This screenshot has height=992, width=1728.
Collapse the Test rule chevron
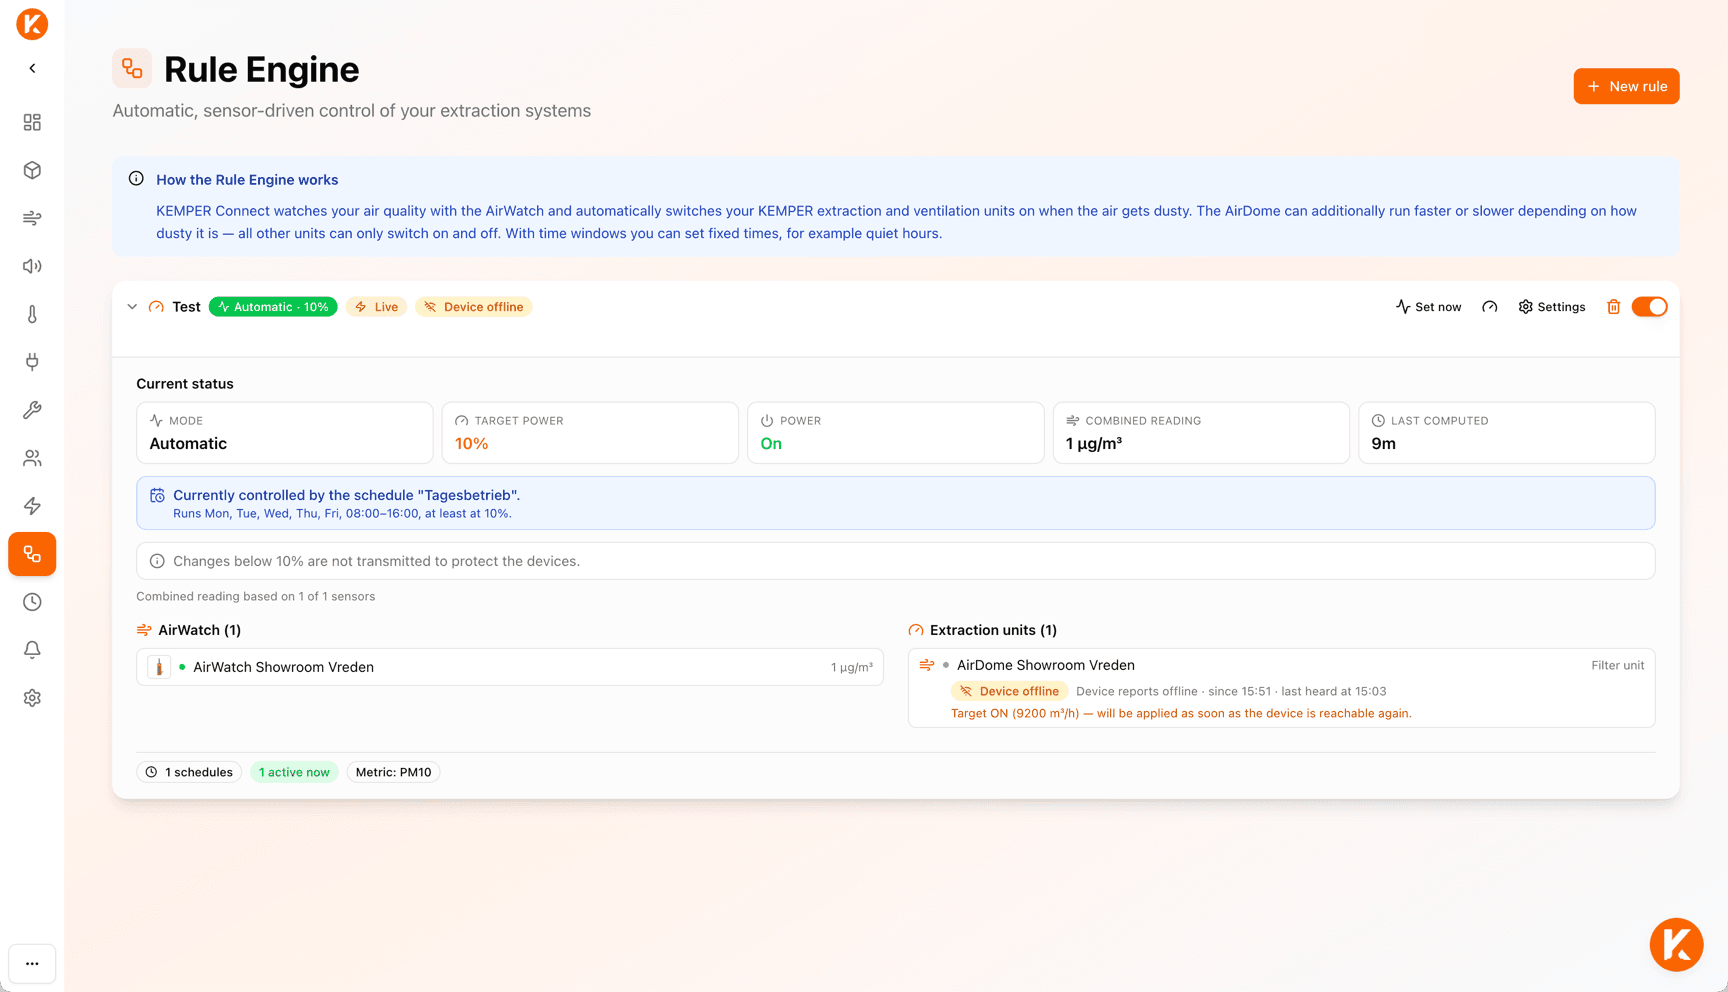pos(132,307)
